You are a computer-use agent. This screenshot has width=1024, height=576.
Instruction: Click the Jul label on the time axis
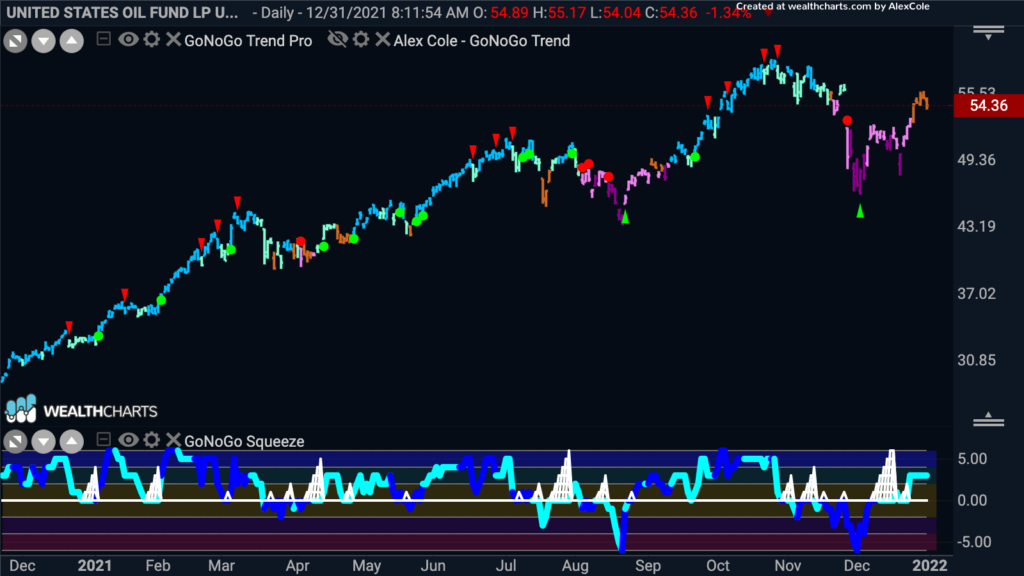505,566
